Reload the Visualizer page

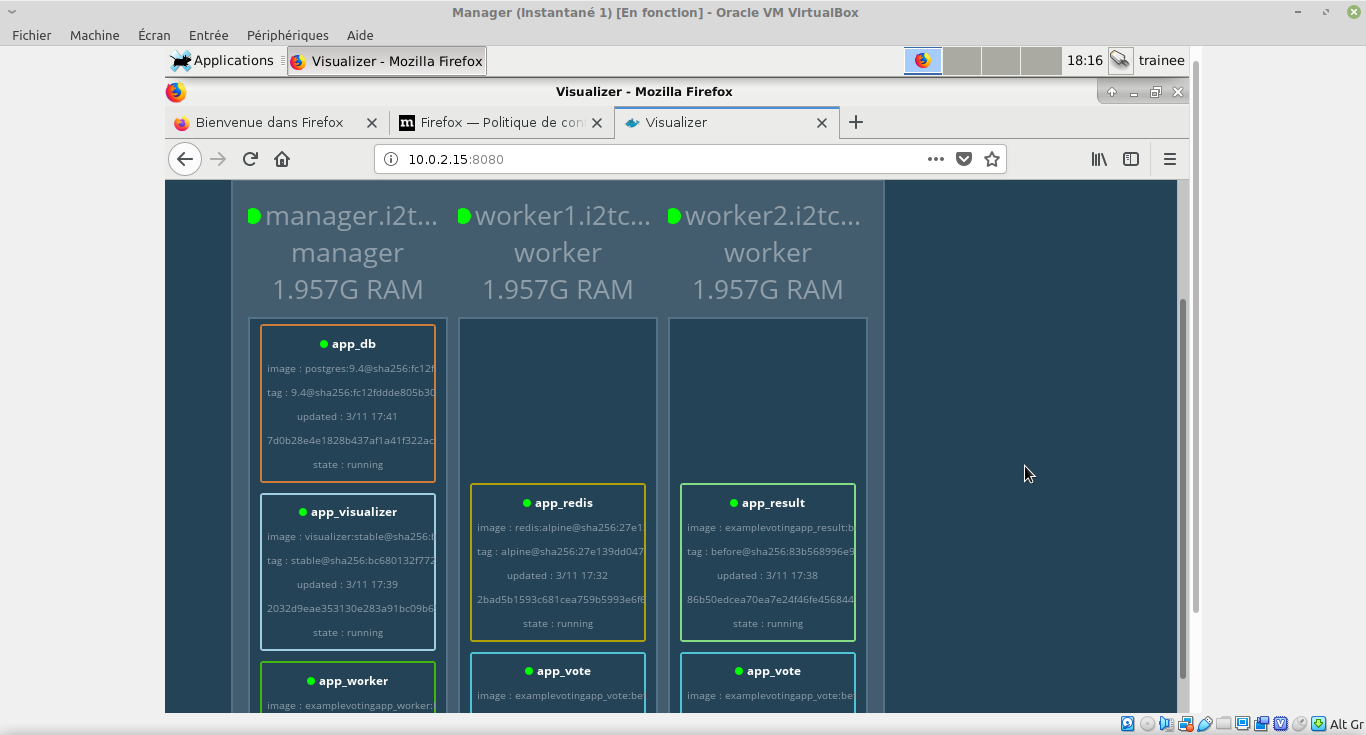[251, 159]
